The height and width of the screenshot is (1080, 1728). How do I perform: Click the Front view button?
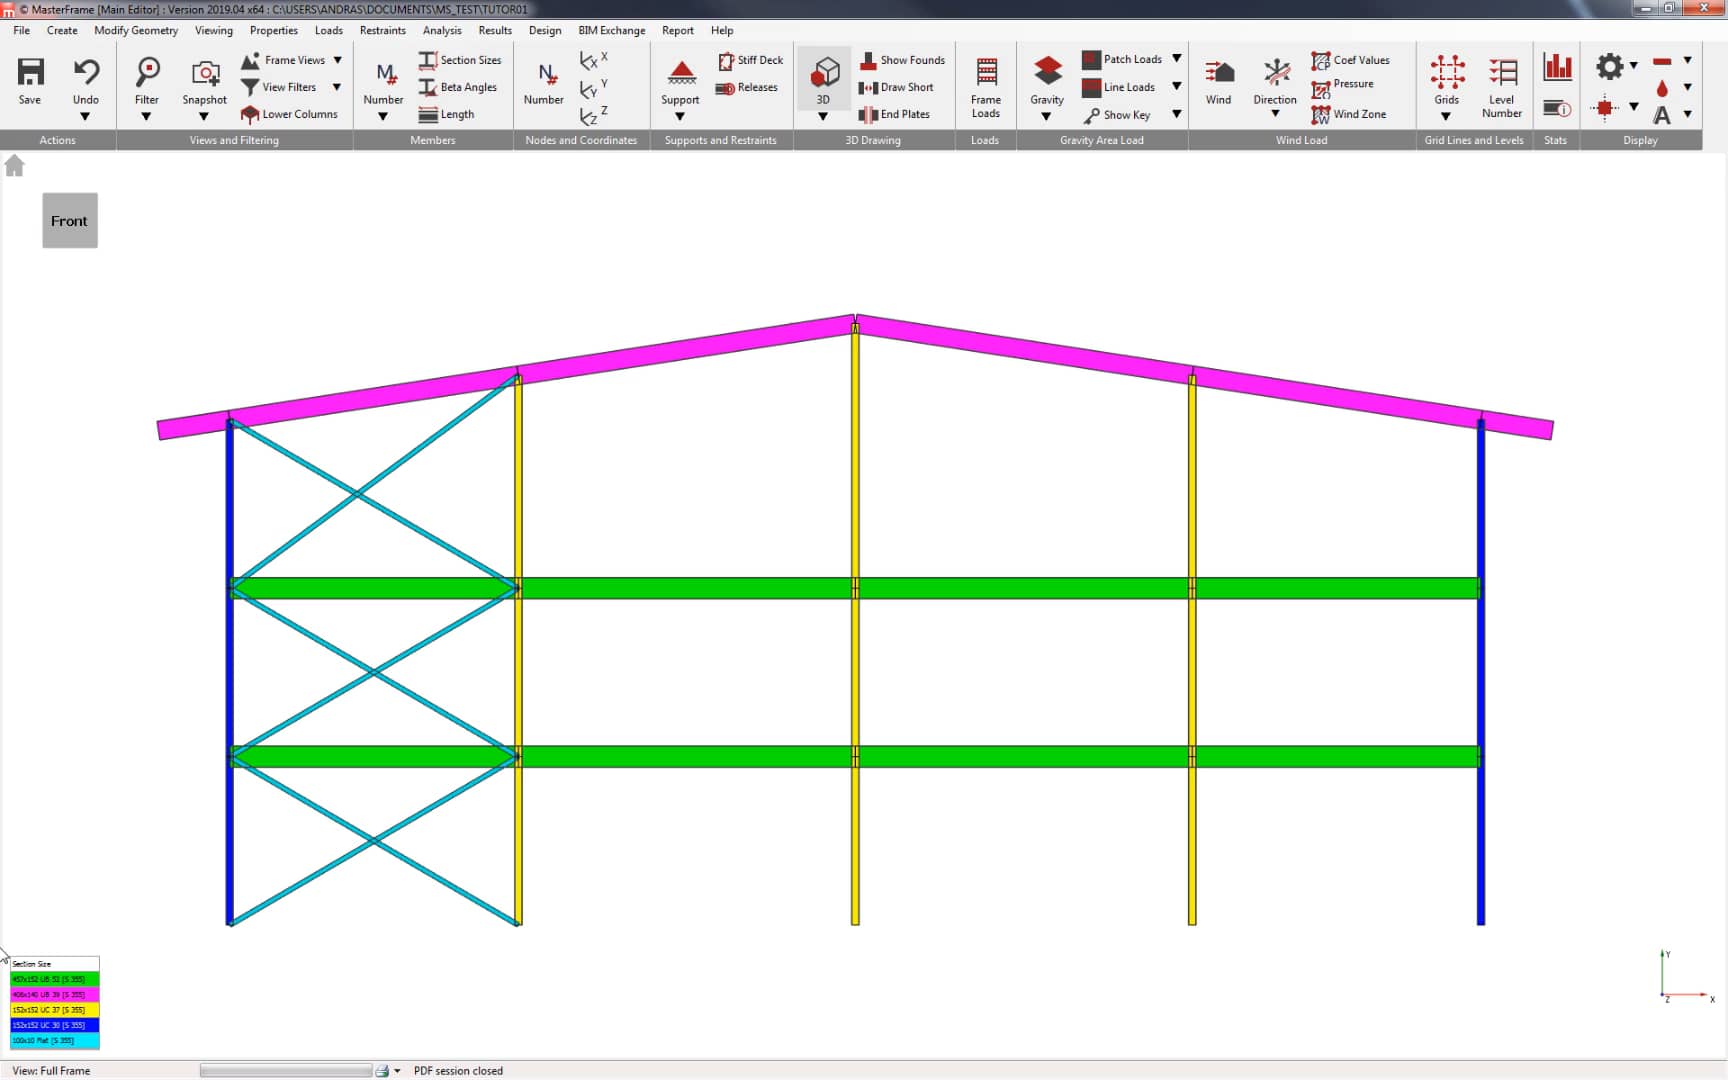click(x=69, y=220)
